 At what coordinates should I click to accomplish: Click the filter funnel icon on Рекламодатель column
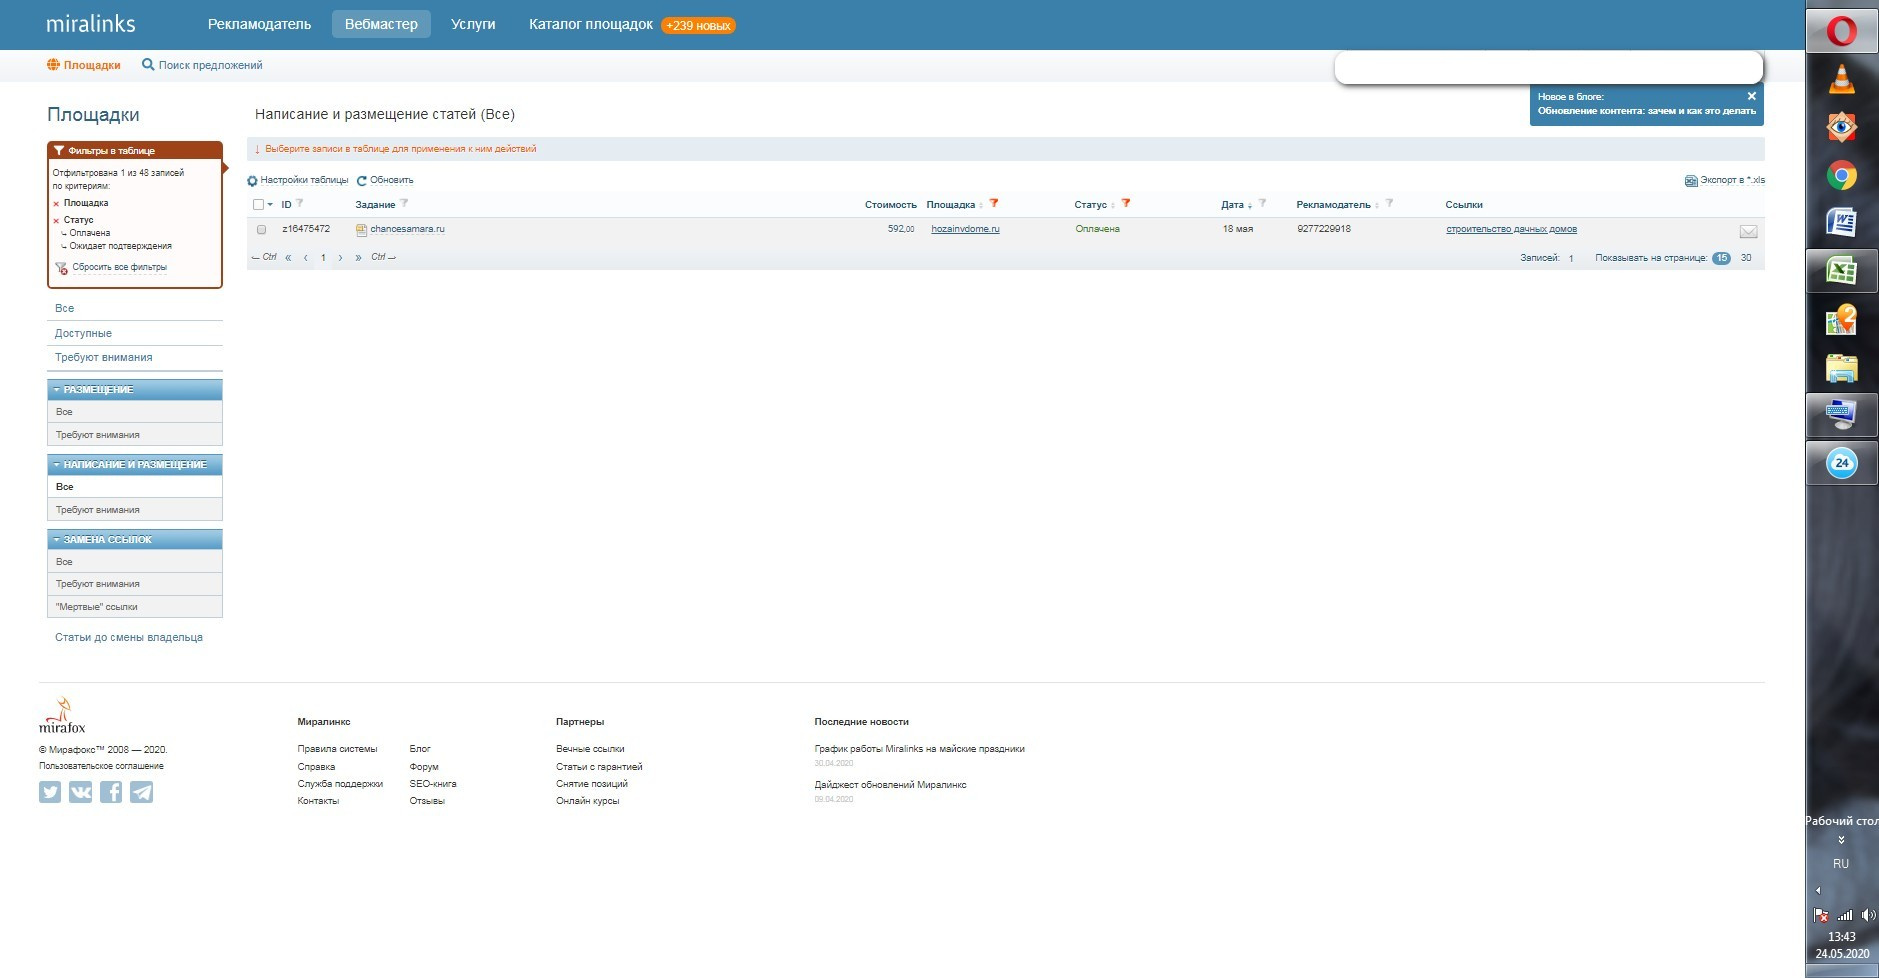coord(1389,203)
